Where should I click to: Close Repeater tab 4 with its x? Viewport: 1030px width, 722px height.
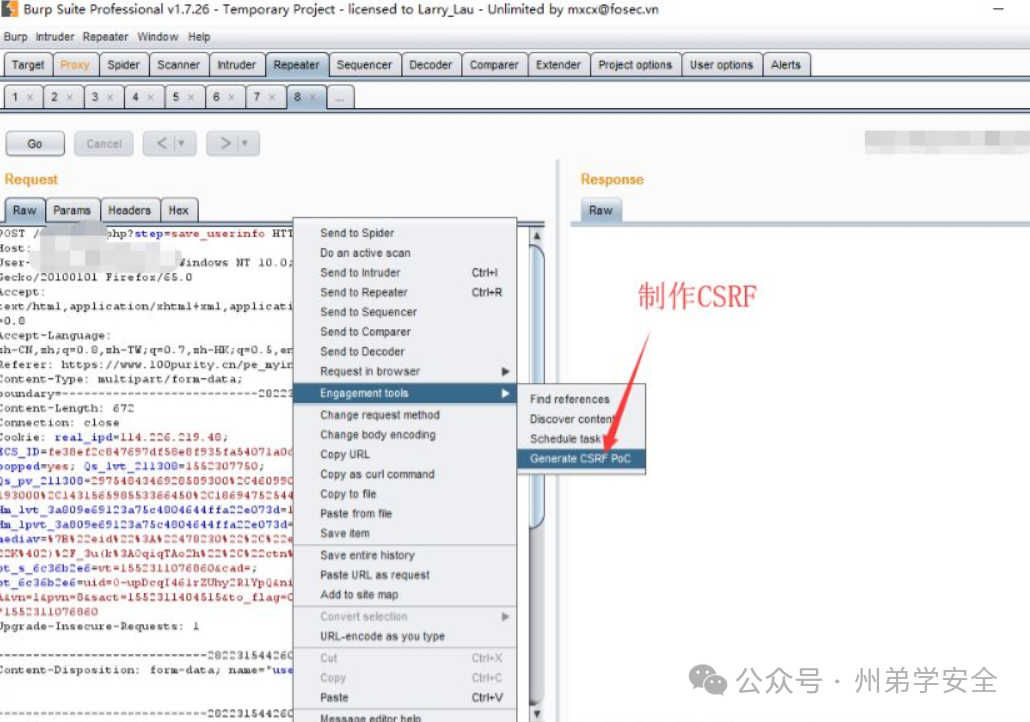[x=150, y=97]
